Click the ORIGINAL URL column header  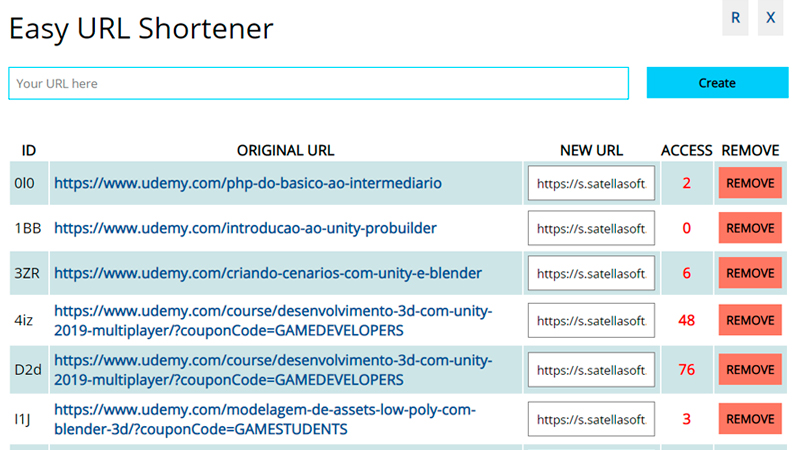(x=286, y=151)
